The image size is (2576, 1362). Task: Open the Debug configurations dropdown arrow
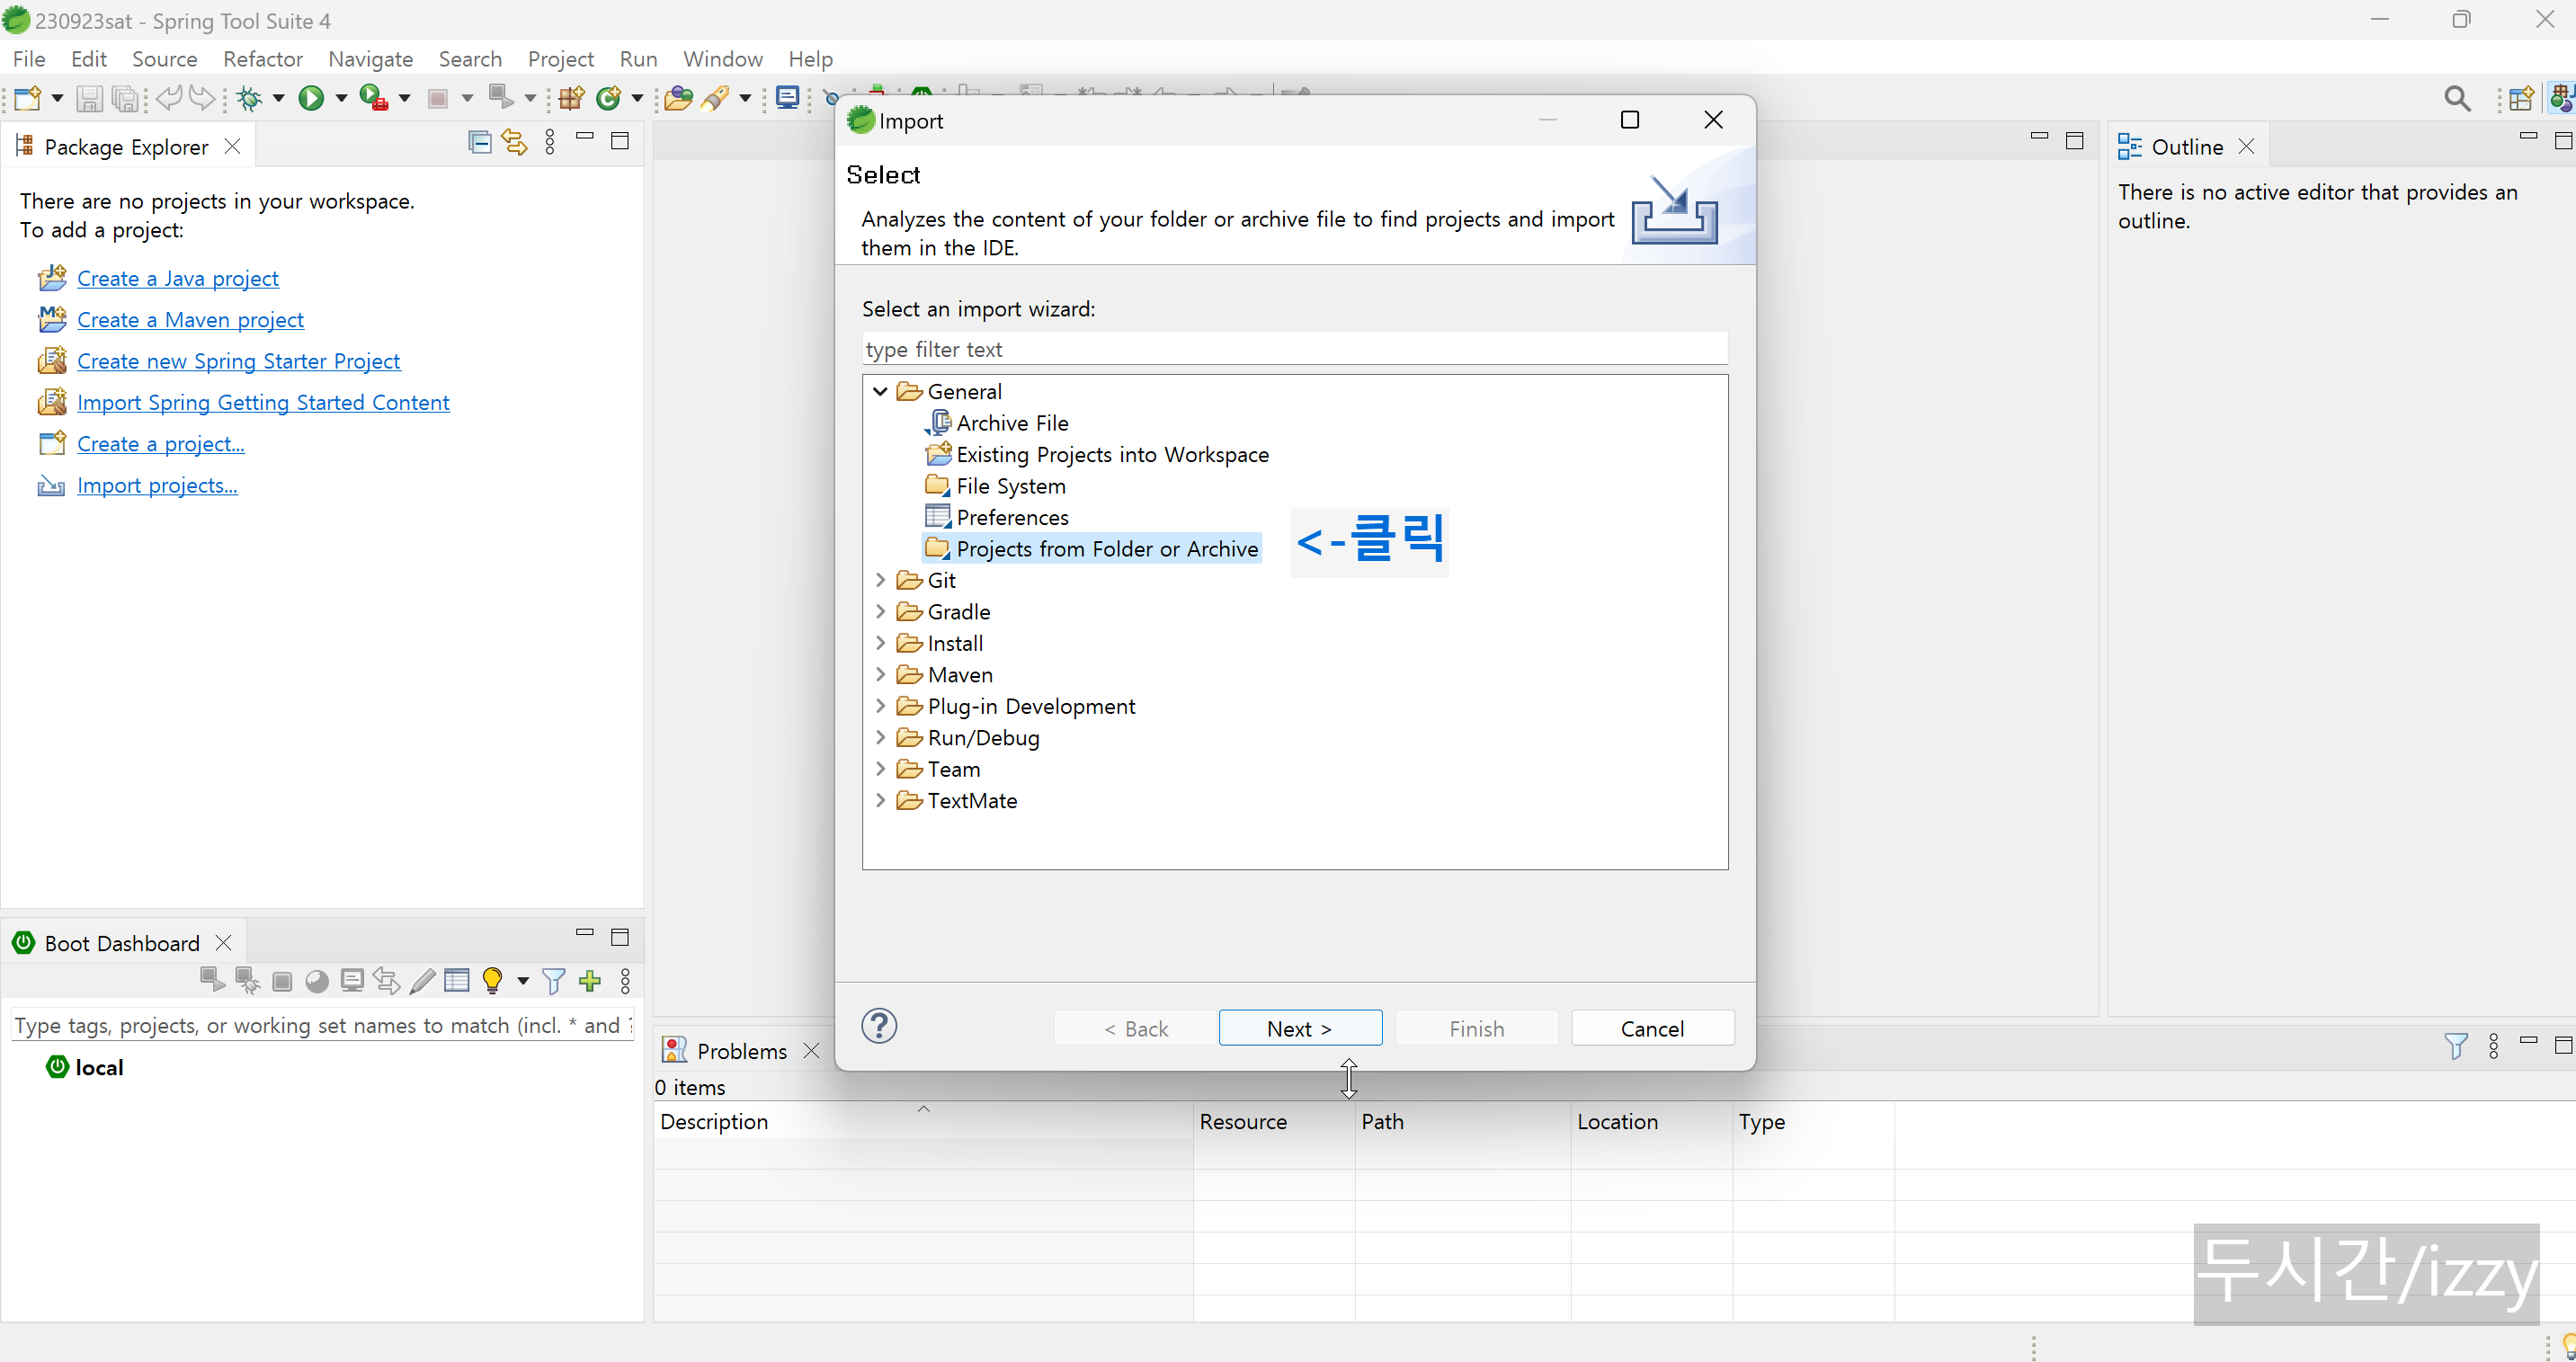pos(279,98)
